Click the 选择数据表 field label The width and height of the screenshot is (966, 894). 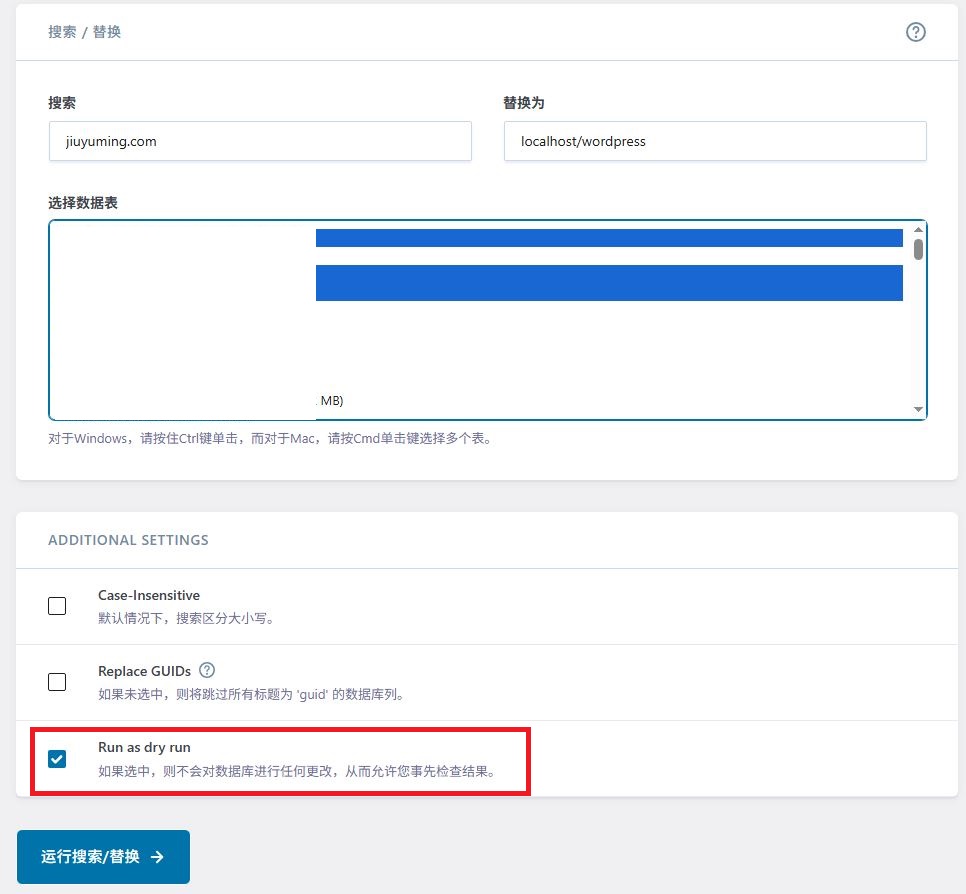point(83,203)
